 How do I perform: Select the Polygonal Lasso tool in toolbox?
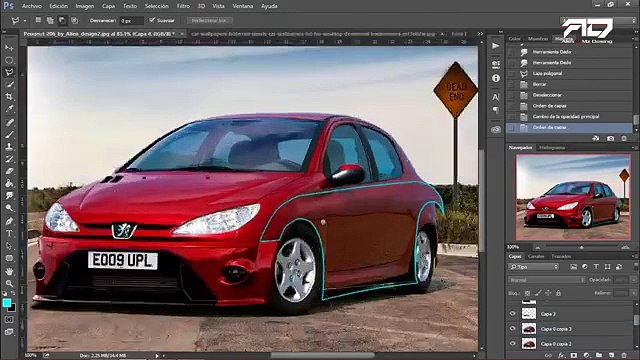(9, 72)
